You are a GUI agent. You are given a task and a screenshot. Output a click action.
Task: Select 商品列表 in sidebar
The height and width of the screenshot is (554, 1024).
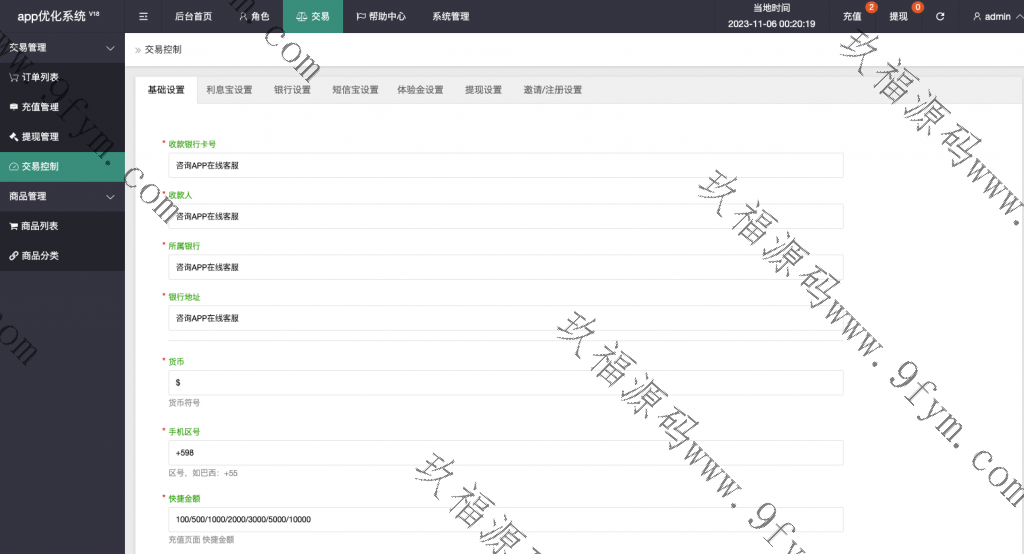pos(40,226)
